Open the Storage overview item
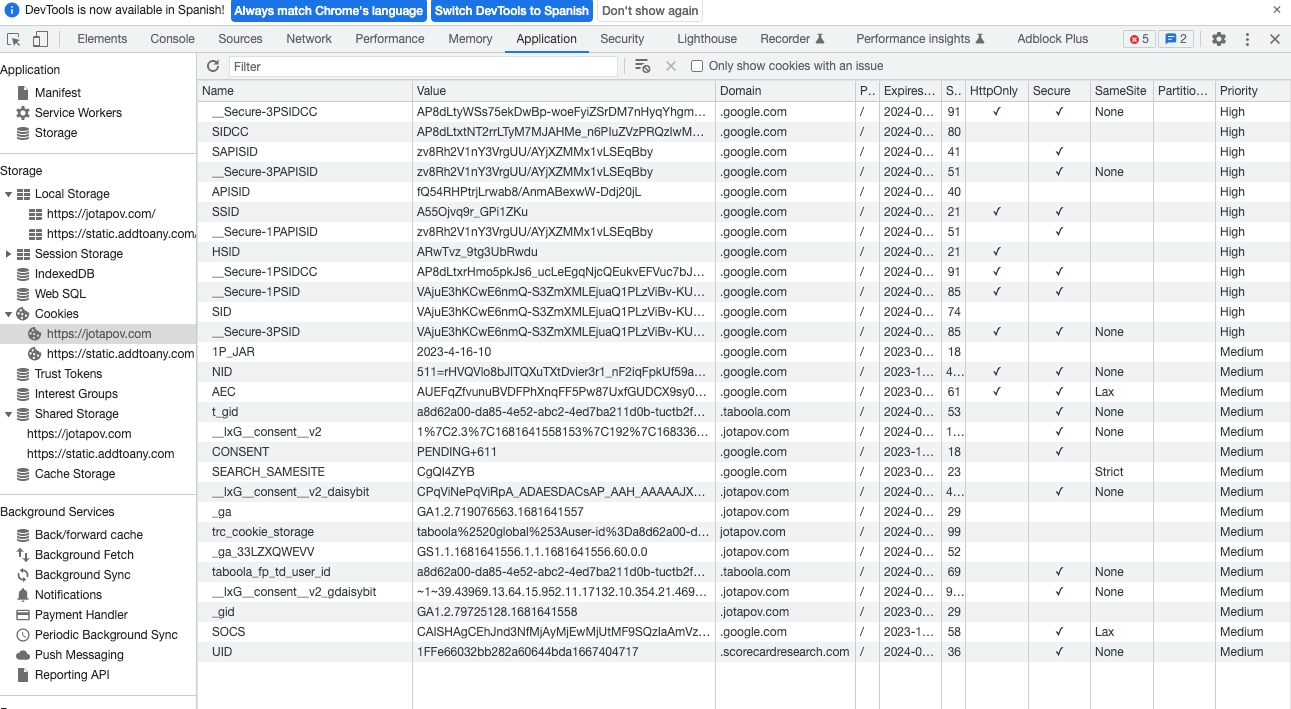 click(56, 133)
